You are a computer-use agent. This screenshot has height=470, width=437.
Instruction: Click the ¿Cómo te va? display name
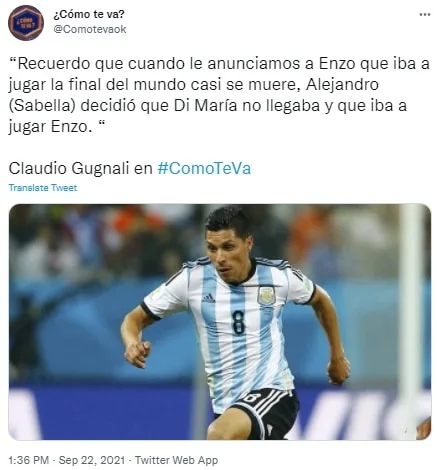(x=89, y=14)
